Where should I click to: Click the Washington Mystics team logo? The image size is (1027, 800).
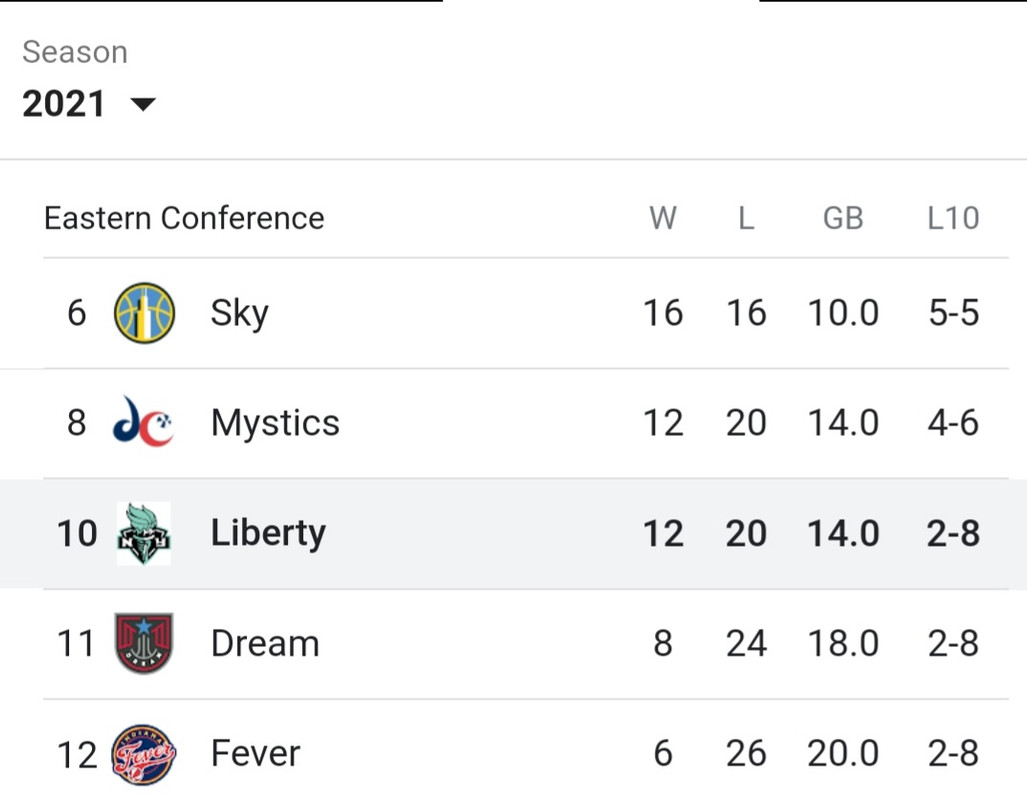click(143, 423)
